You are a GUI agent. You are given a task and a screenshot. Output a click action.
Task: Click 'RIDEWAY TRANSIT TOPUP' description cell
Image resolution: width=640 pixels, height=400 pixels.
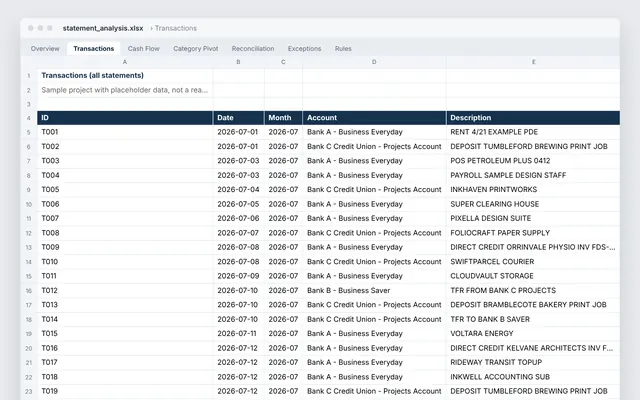[x=533, y=362]
